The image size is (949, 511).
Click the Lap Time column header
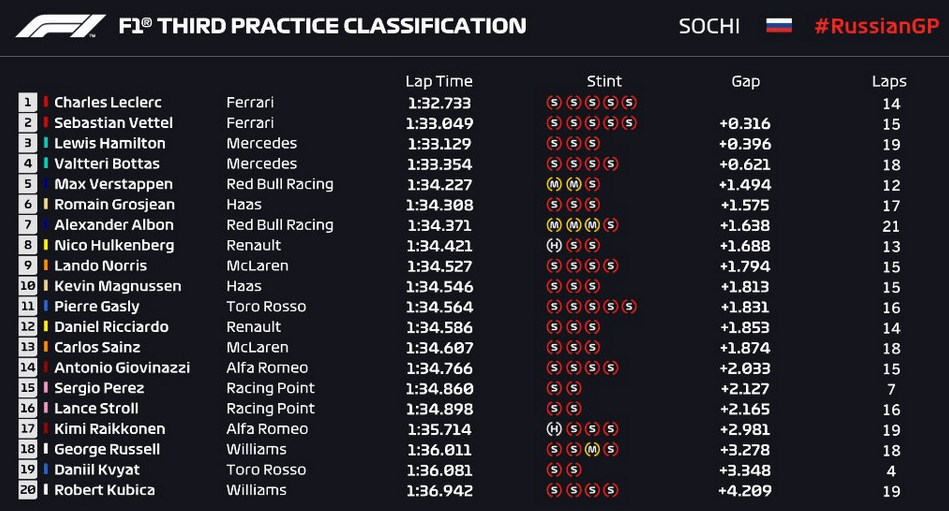(x=439, y=81)
